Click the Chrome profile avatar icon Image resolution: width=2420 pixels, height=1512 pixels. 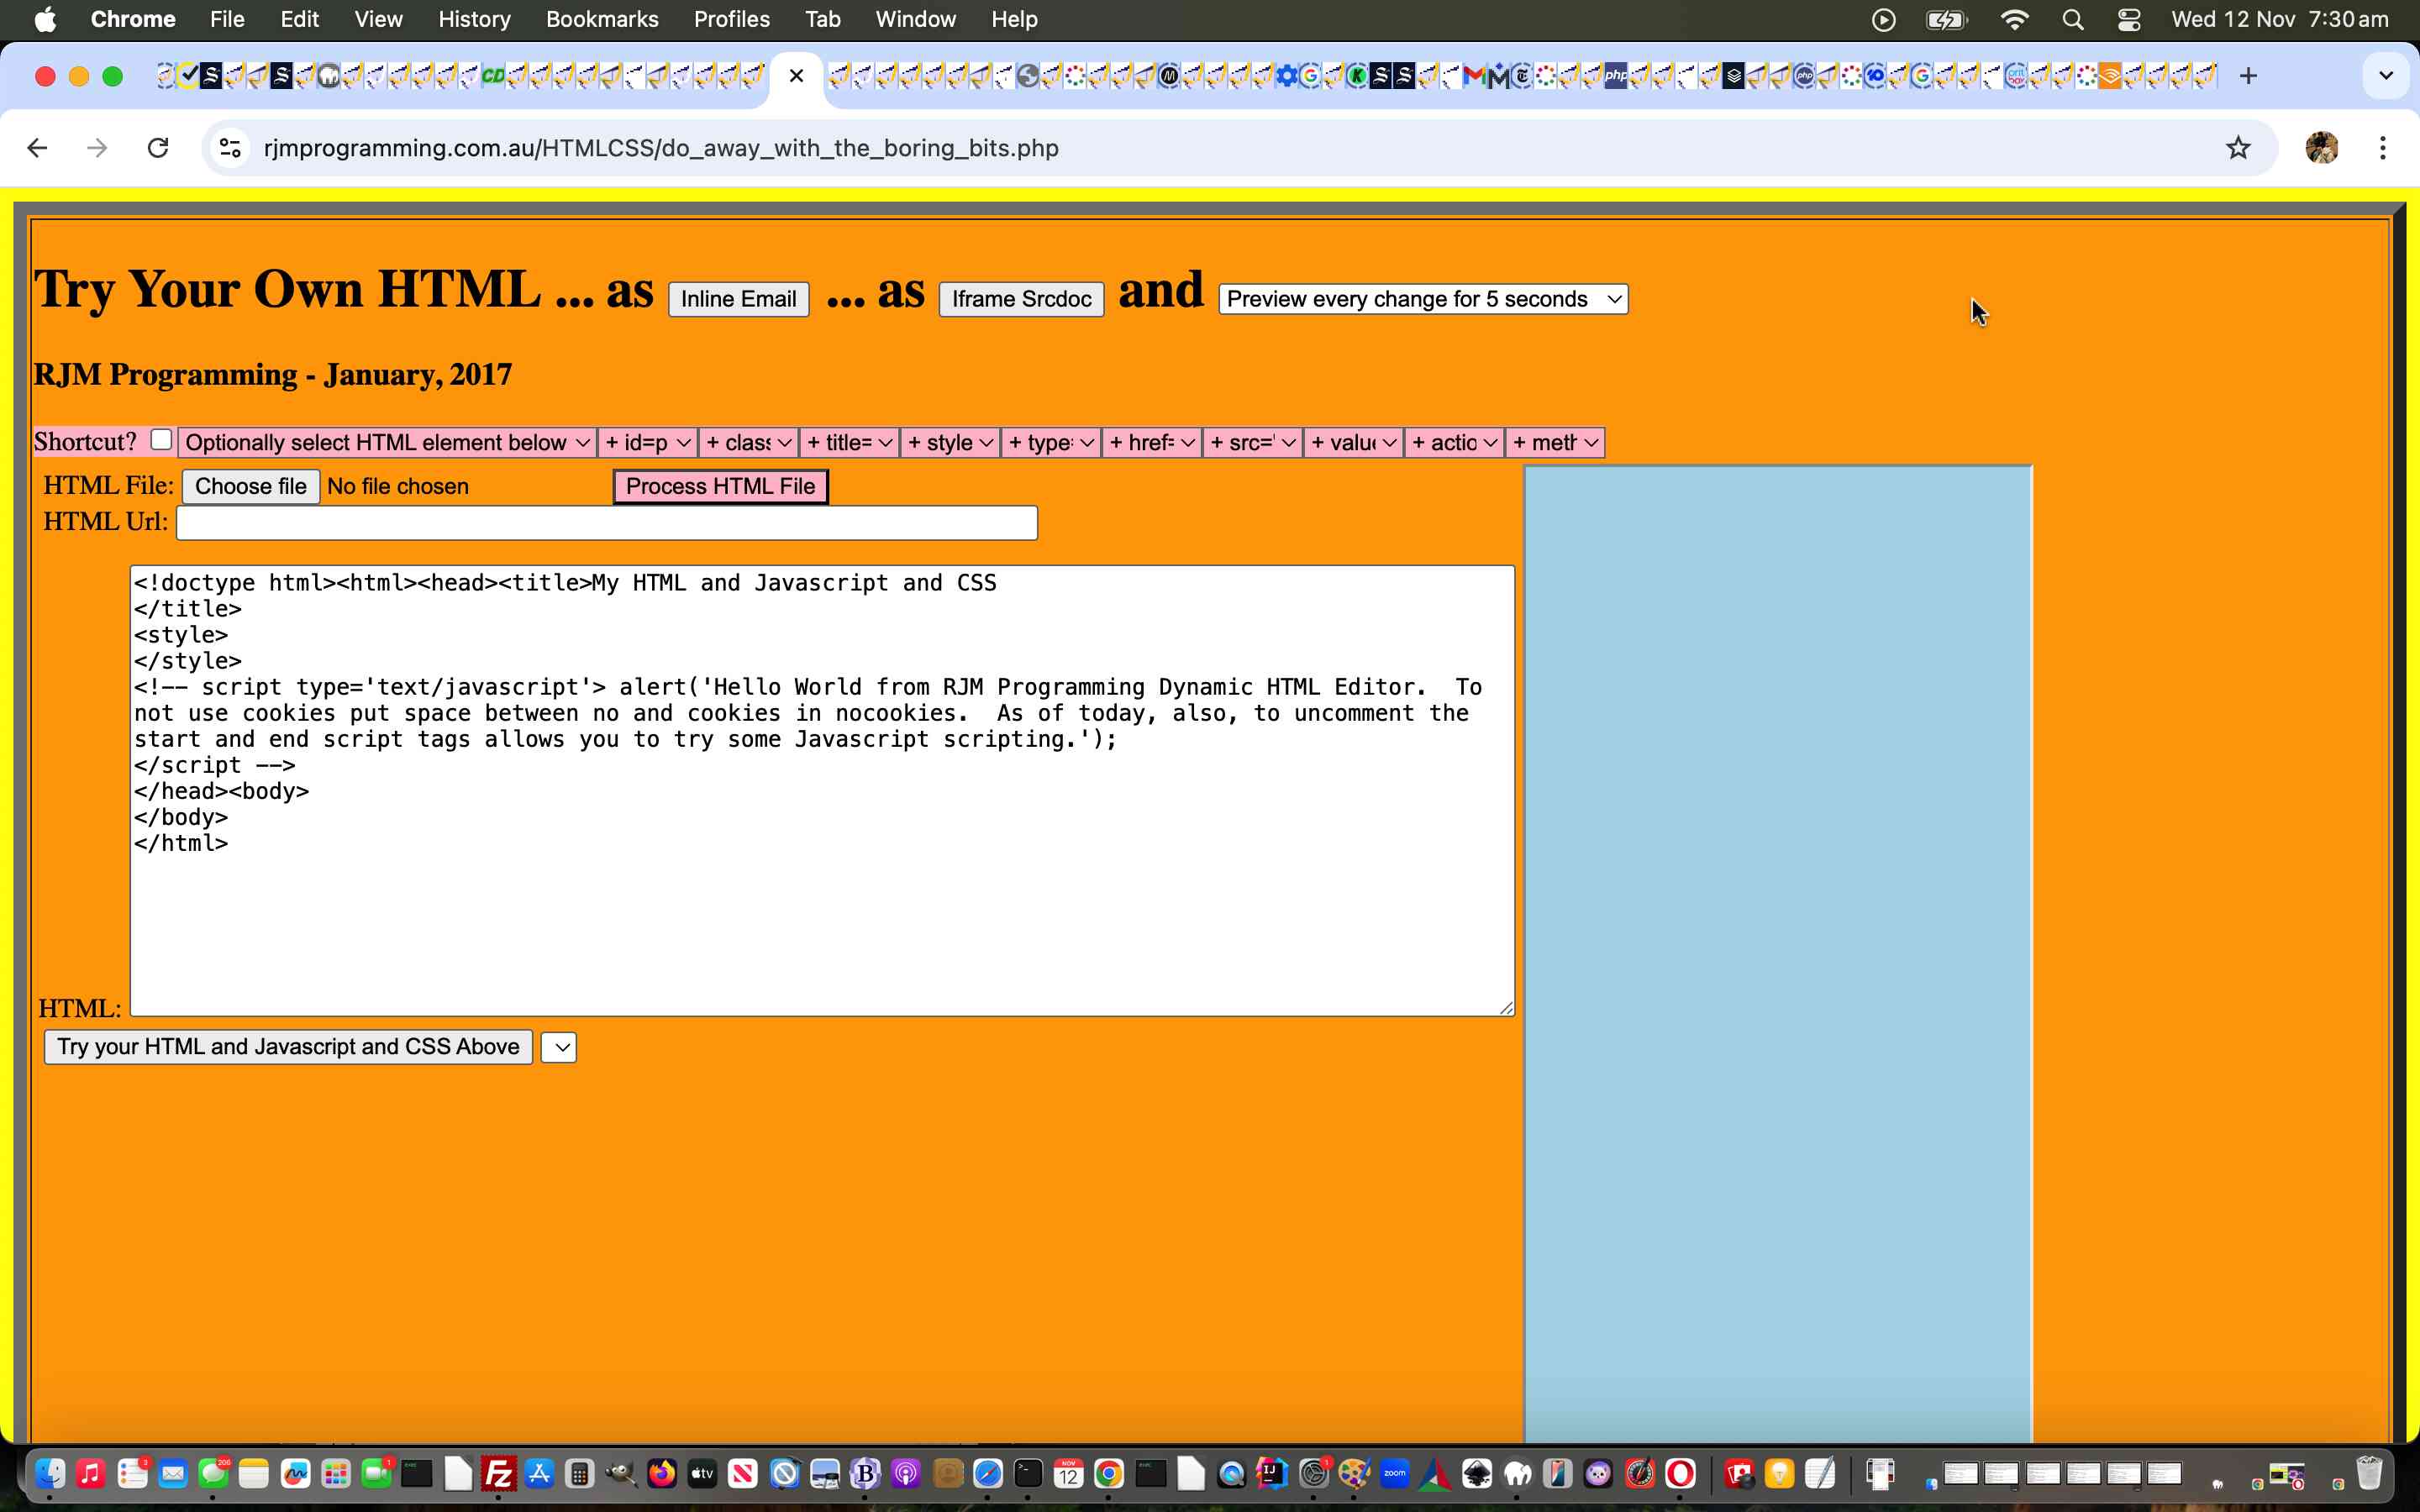tap(2322, 147)
